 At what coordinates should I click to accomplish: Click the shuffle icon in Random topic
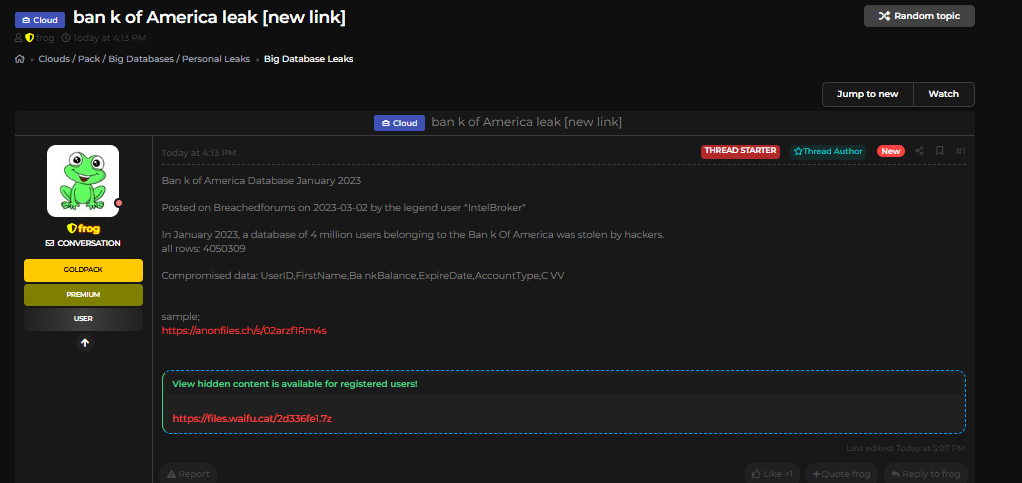pyautogui.click(x=883, y=16)
